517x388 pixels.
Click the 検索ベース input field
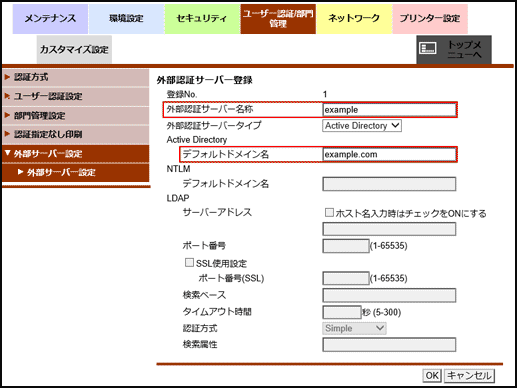pyautogui.click(x=389, y=295)
